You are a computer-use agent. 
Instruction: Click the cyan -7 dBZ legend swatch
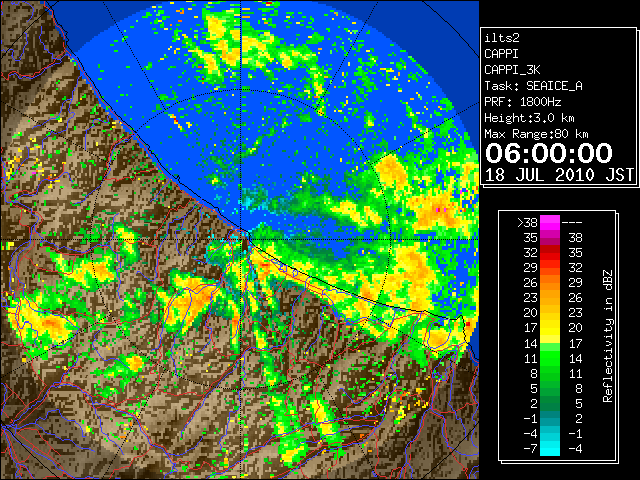[550, 449]
